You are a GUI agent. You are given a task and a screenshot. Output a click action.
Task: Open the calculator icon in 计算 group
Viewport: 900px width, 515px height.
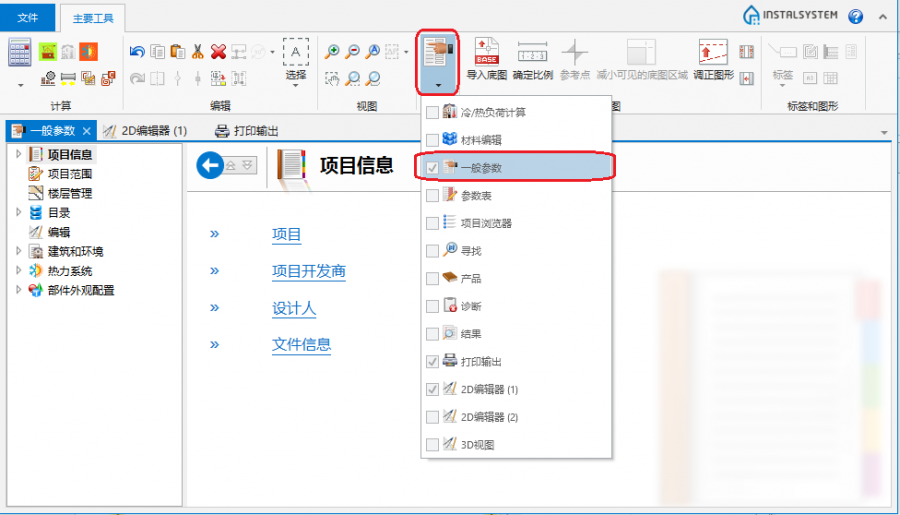point(19,53)
